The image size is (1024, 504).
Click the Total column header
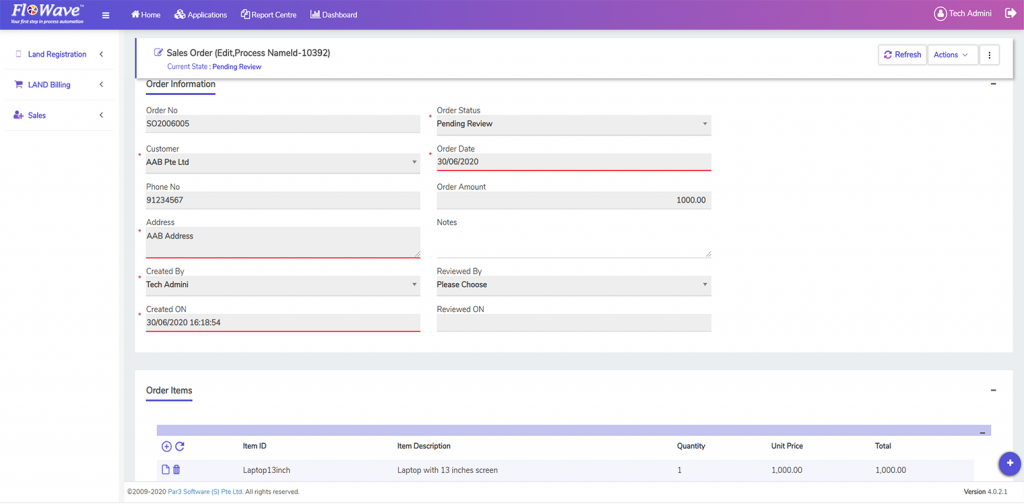pyautogui.click(x=883, y=447)
